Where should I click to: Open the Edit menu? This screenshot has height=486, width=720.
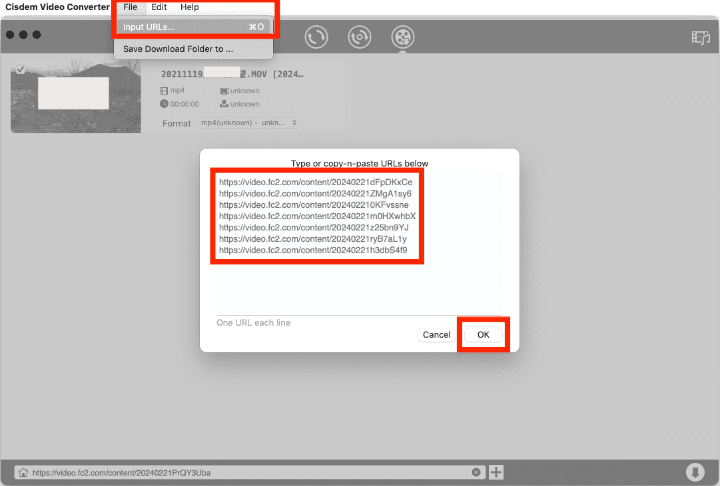coord(159,7)
